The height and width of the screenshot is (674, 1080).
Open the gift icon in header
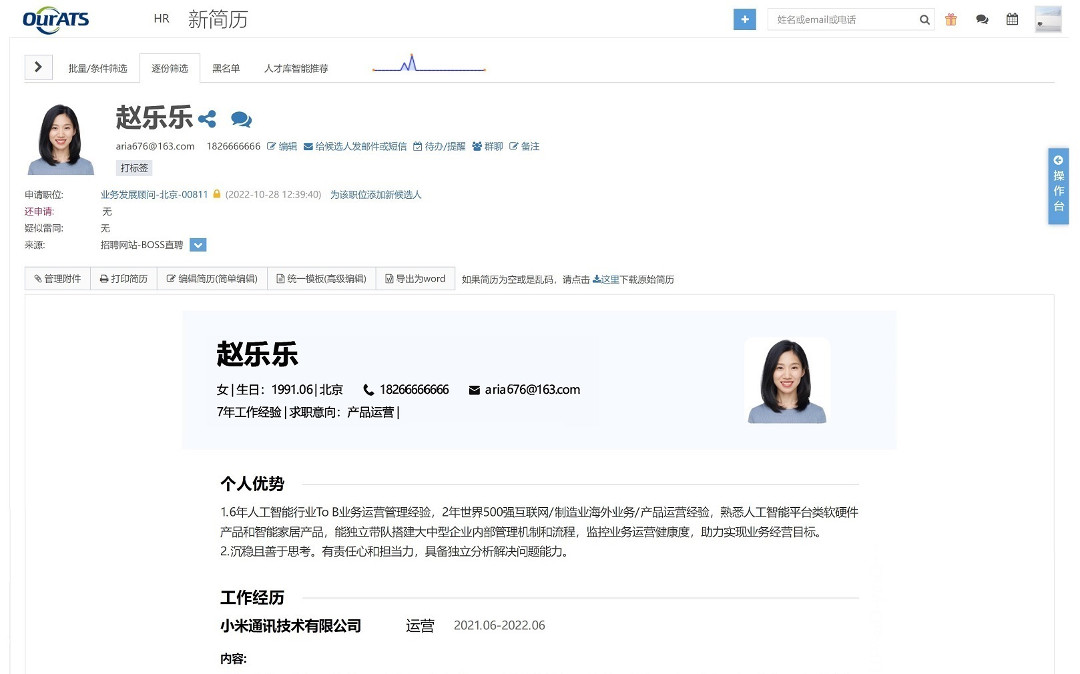coord(951,20)
